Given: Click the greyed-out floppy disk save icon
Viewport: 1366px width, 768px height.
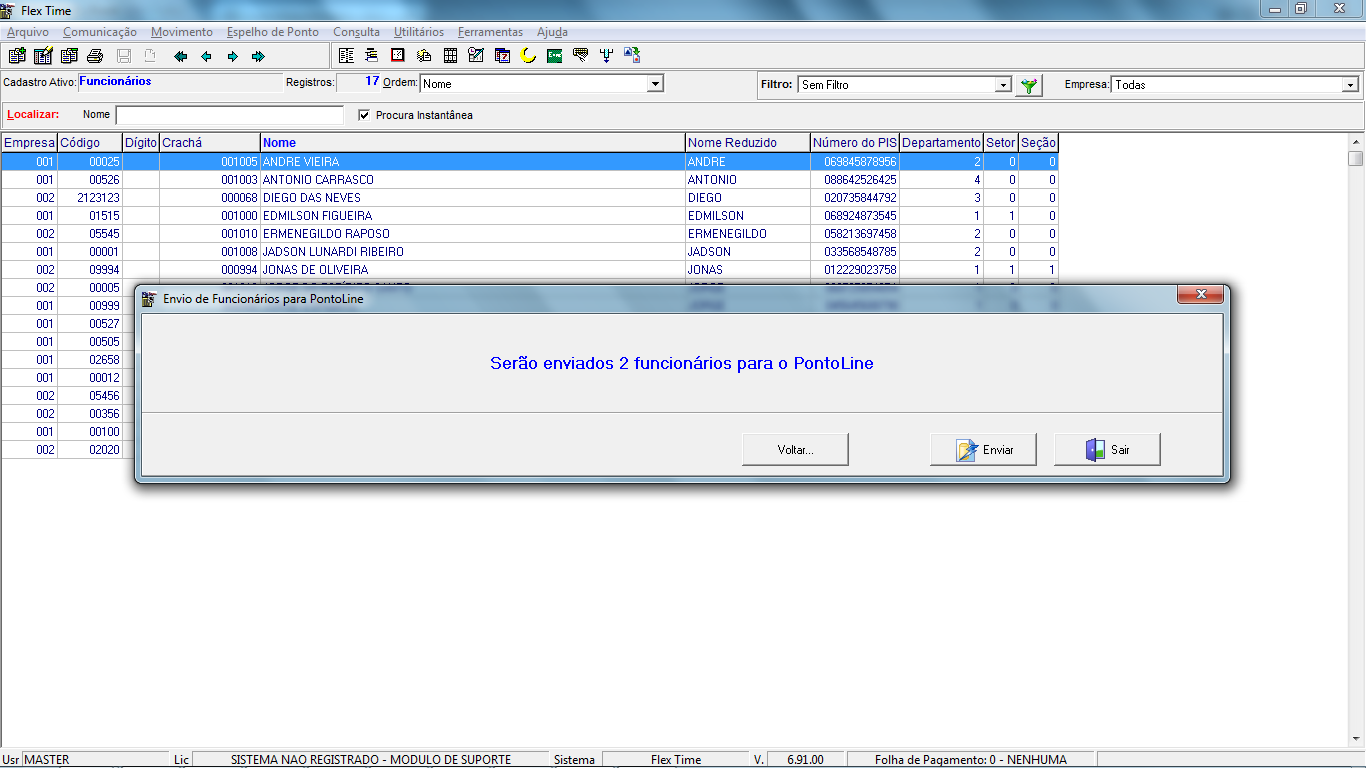Looking at the screenshot, I should pos(124,56).
